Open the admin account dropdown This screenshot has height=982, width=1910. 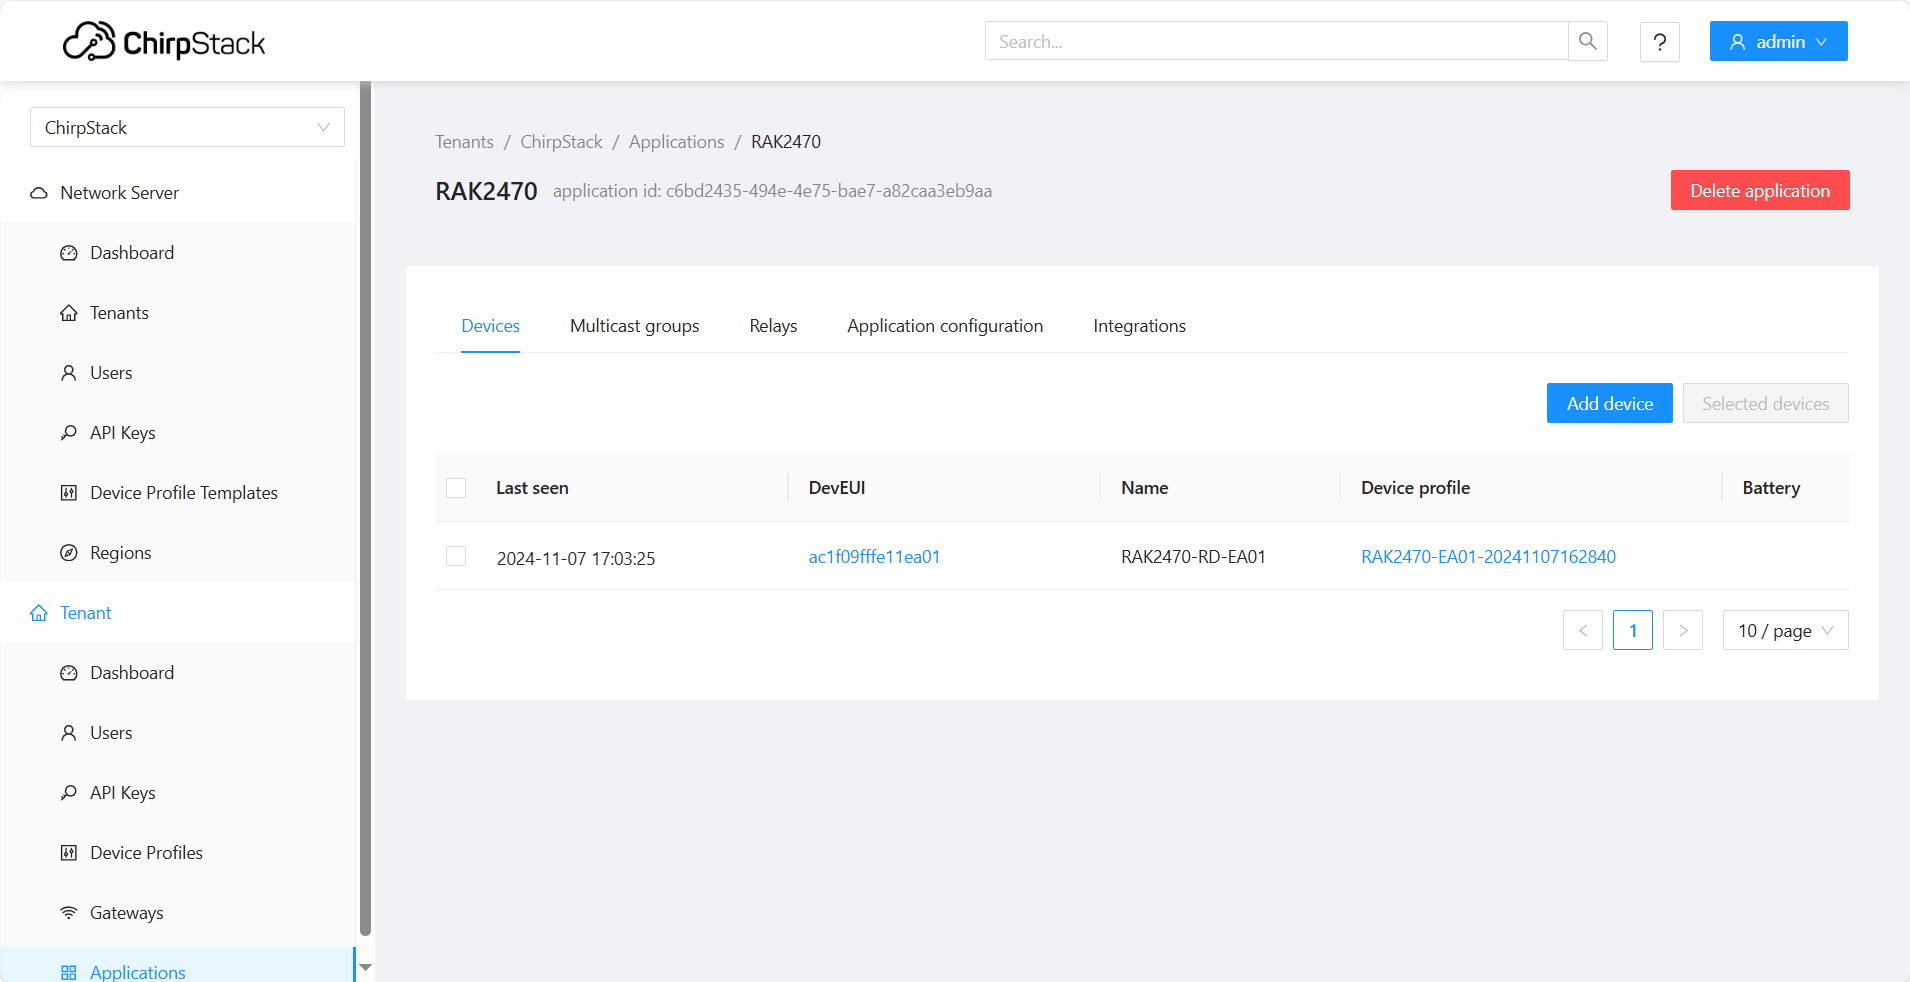coord(1779,41)
